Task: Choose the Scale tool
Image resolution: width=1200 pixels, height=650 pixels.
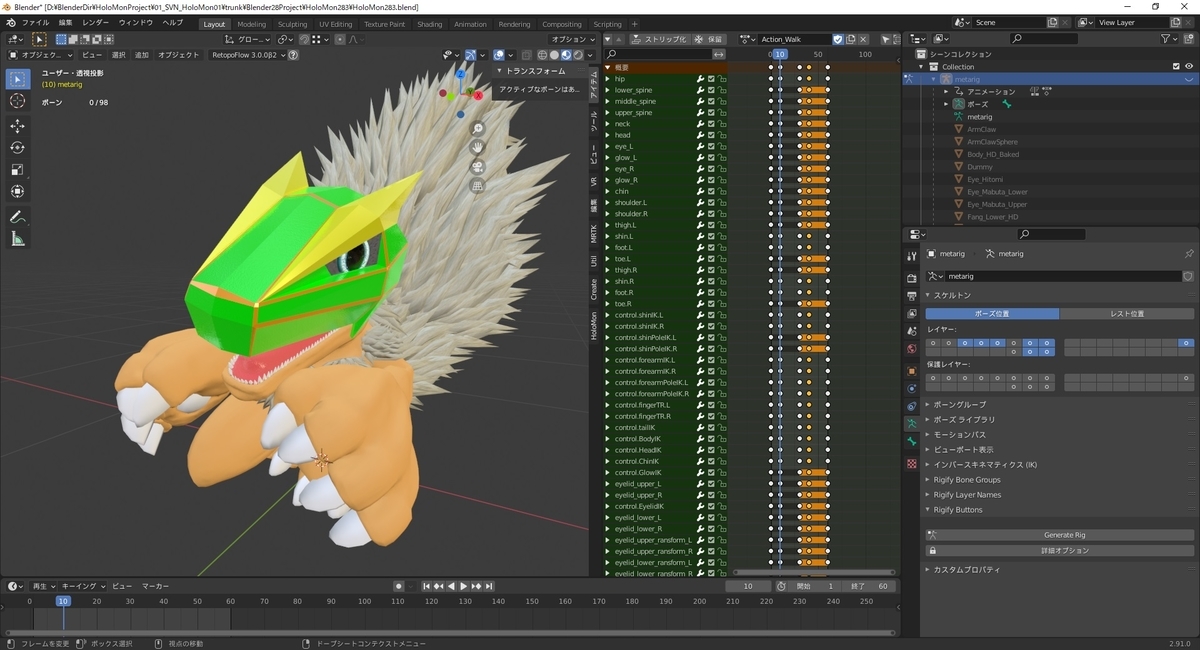Action: click(x=18, y=169)
